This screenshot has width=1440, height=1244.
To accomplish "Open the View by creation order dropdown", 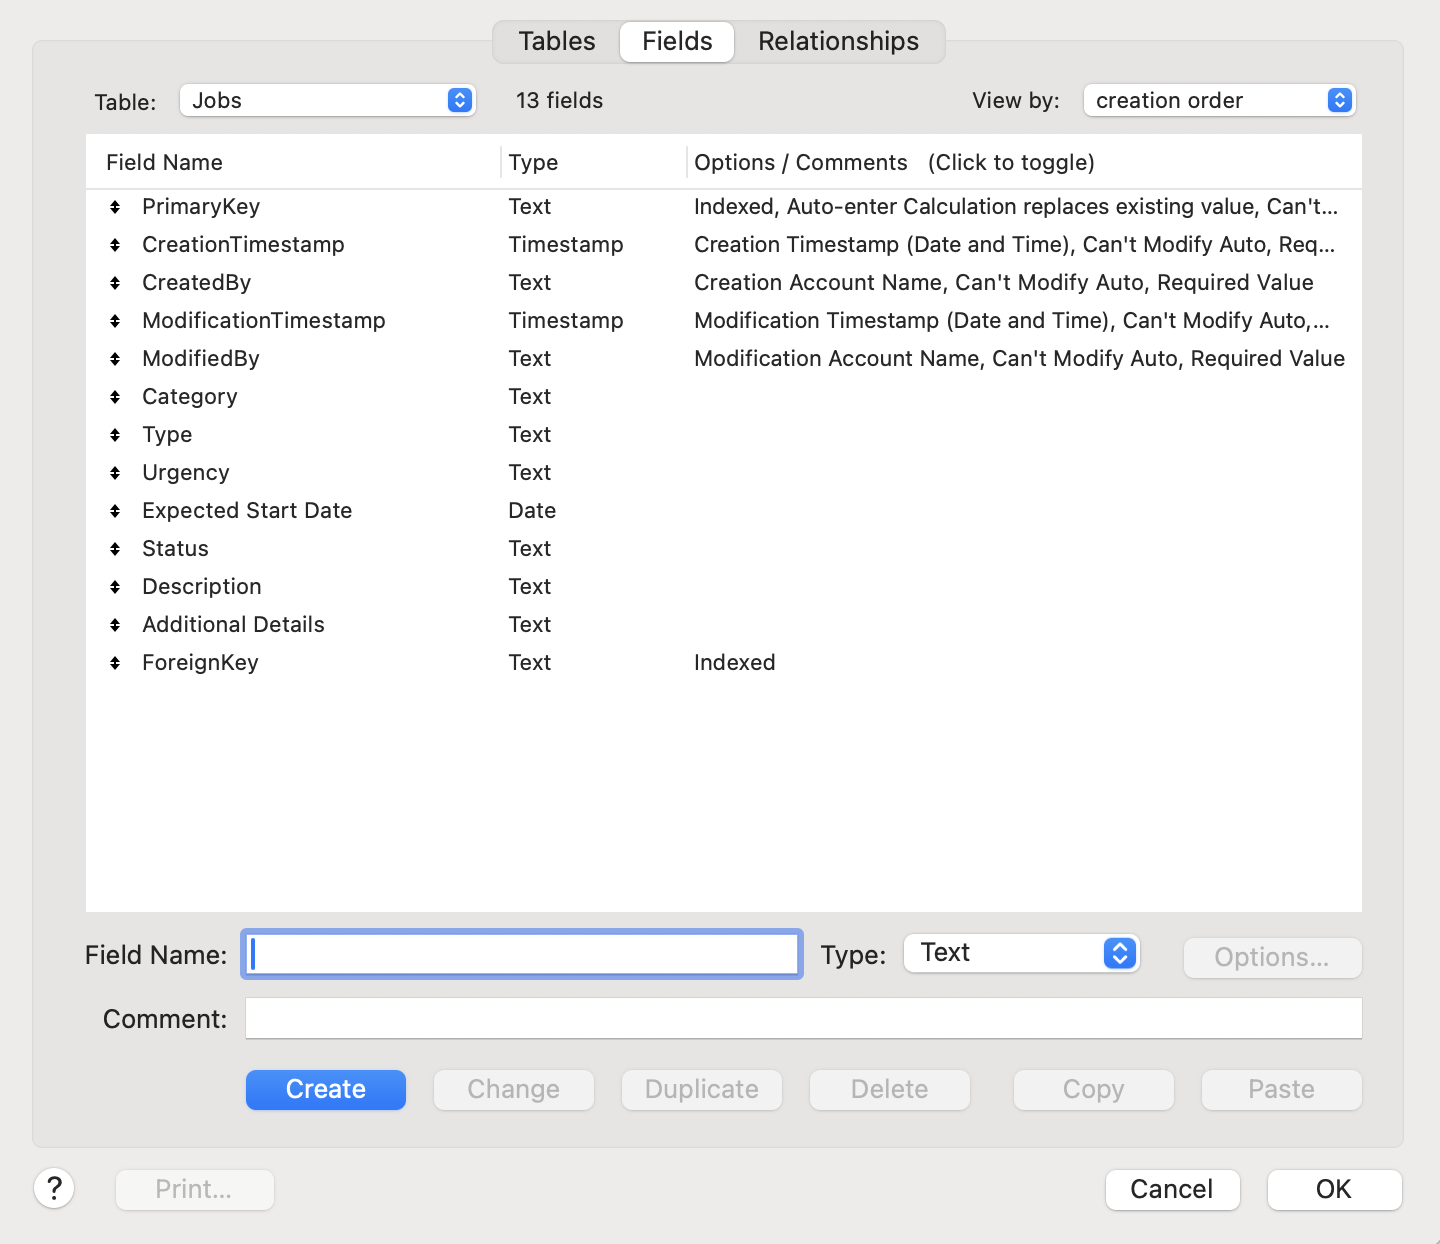I will 1218,100.
